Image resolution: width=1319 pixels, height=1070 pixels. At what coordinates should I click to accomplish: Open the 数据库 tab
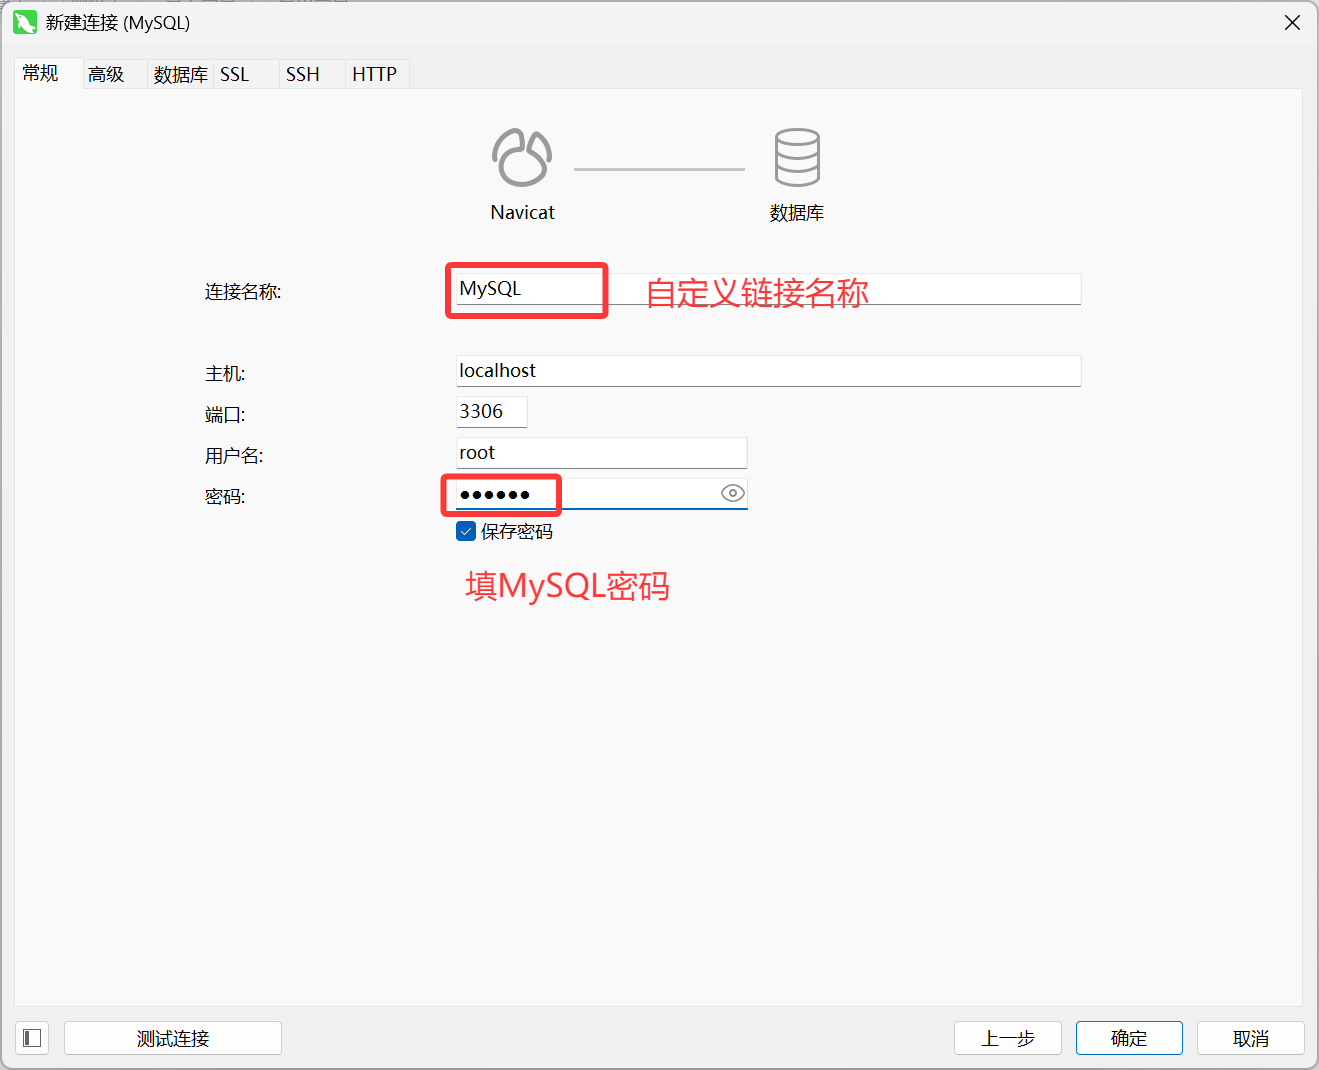(181, 74)
